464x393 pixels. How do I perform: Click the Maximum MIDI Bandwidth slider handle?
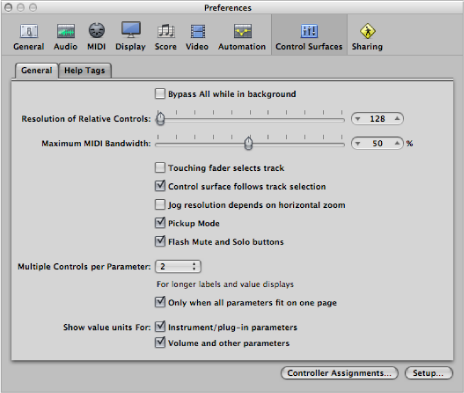(249, 143)
